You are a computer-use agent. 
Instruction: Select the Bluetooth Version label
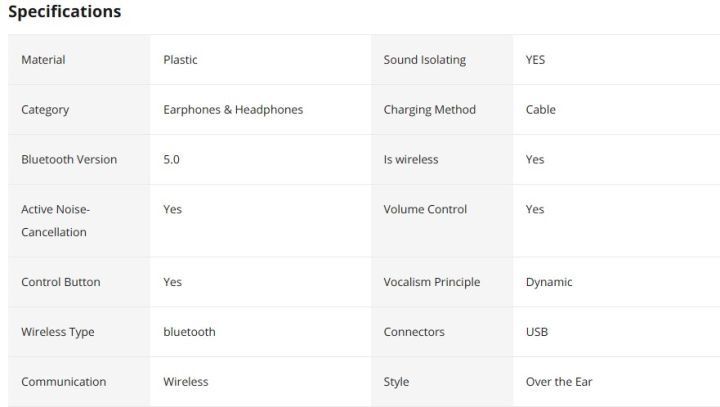click(69, 160)
